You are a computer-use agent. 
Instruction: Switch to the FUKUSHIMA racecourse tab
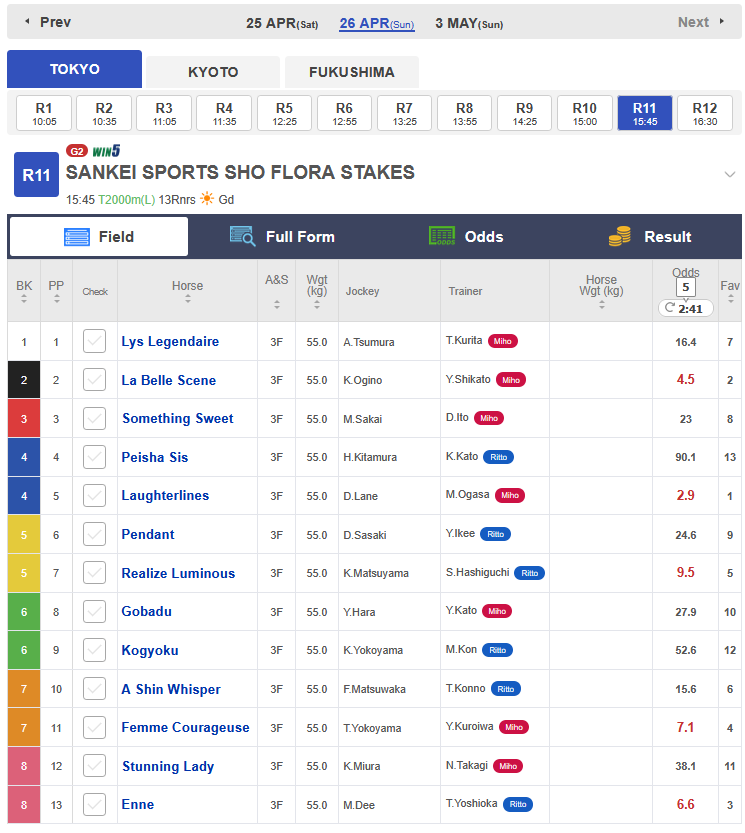pos(352,72)
